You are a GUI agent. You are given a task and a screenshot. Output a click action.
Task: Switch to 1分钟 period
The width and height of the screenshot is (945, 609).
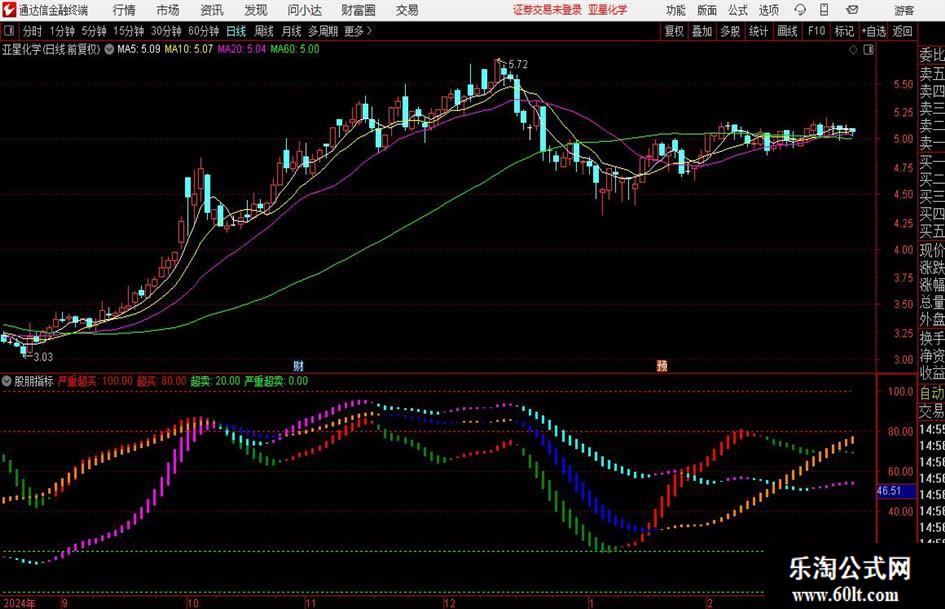(62, 31)
